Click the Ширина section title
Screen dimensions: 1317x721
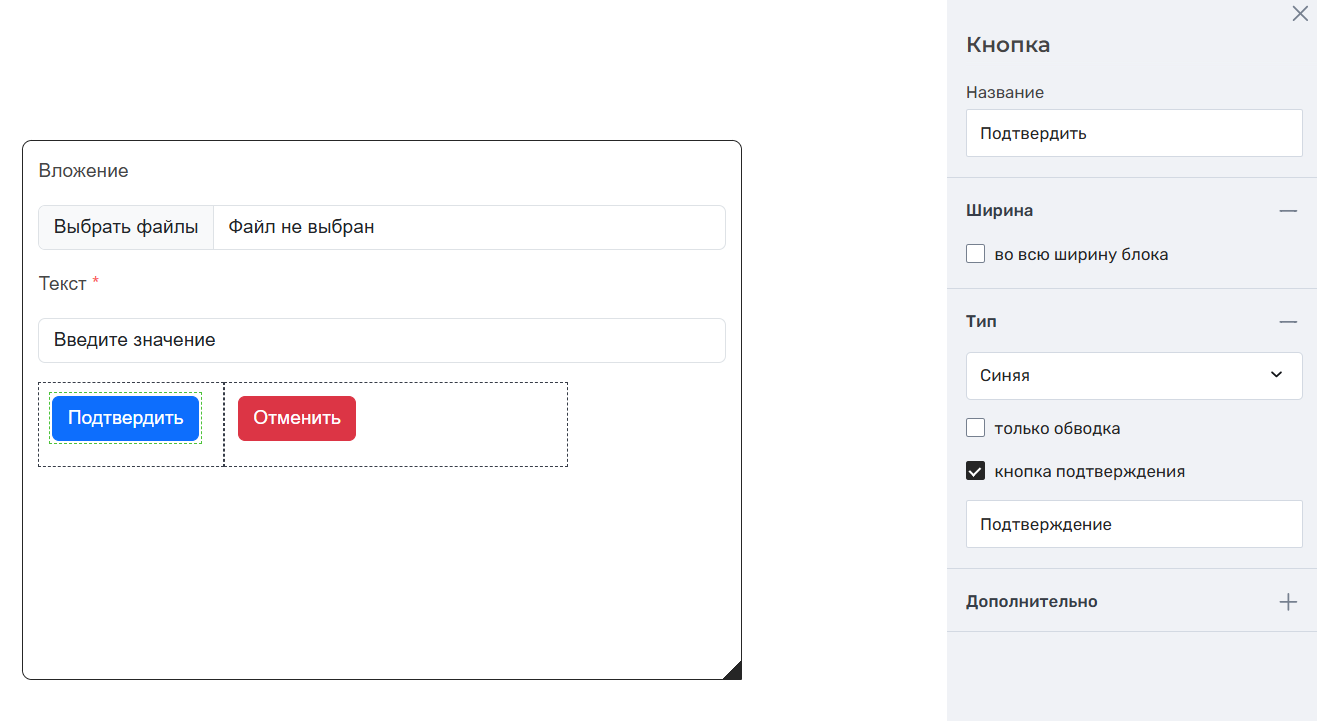[999, 211]
